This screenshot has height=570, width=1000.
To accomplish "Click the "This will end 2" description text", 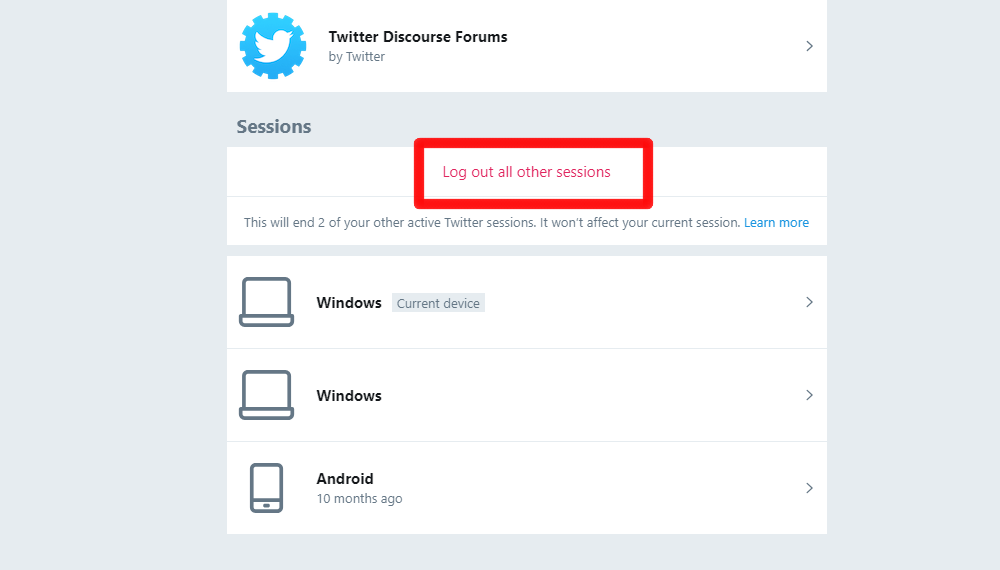I will point(492,223).
